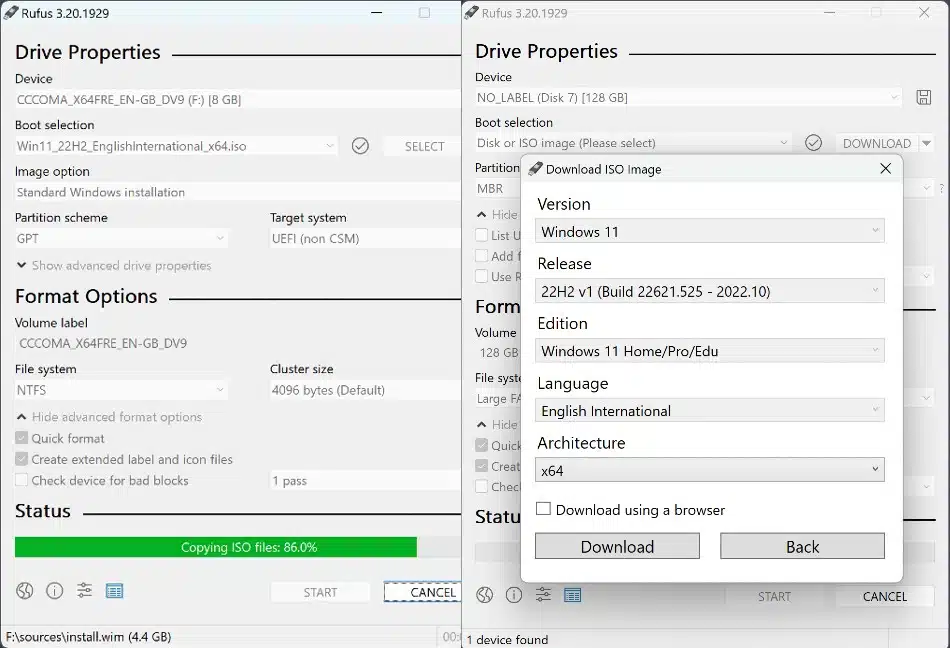Open the Version dropdown showing Windows 11
This screenshot has height=648, width=950.
pos(709,231)
